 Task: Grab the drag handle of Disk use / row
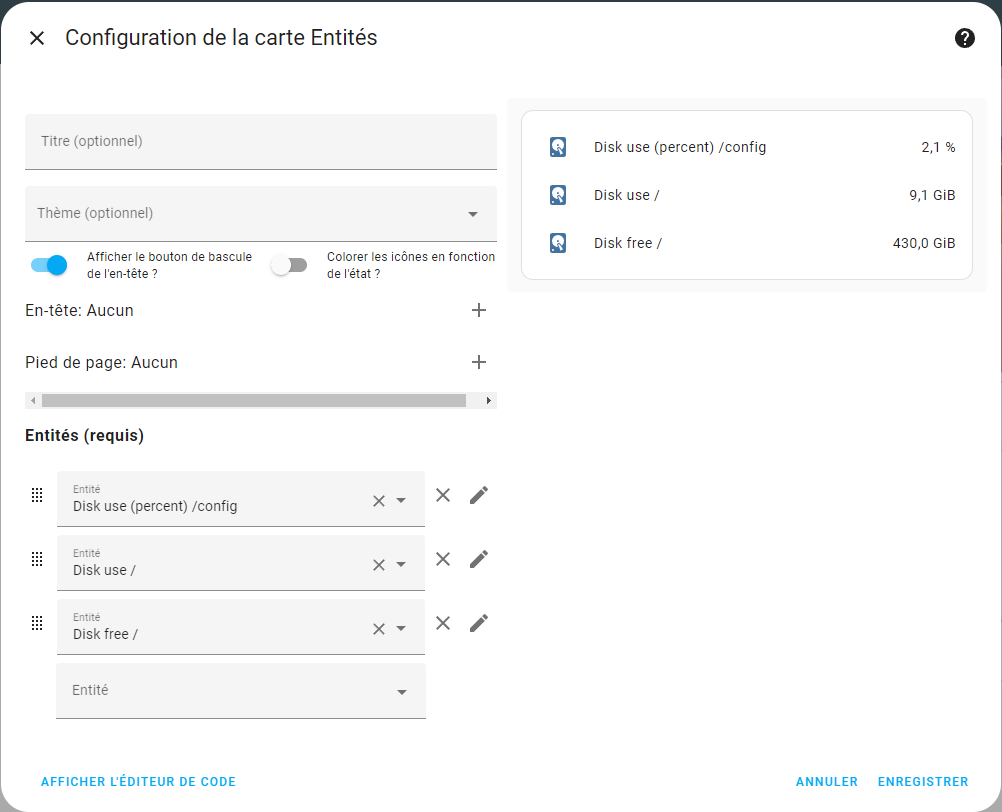(37, 559)
